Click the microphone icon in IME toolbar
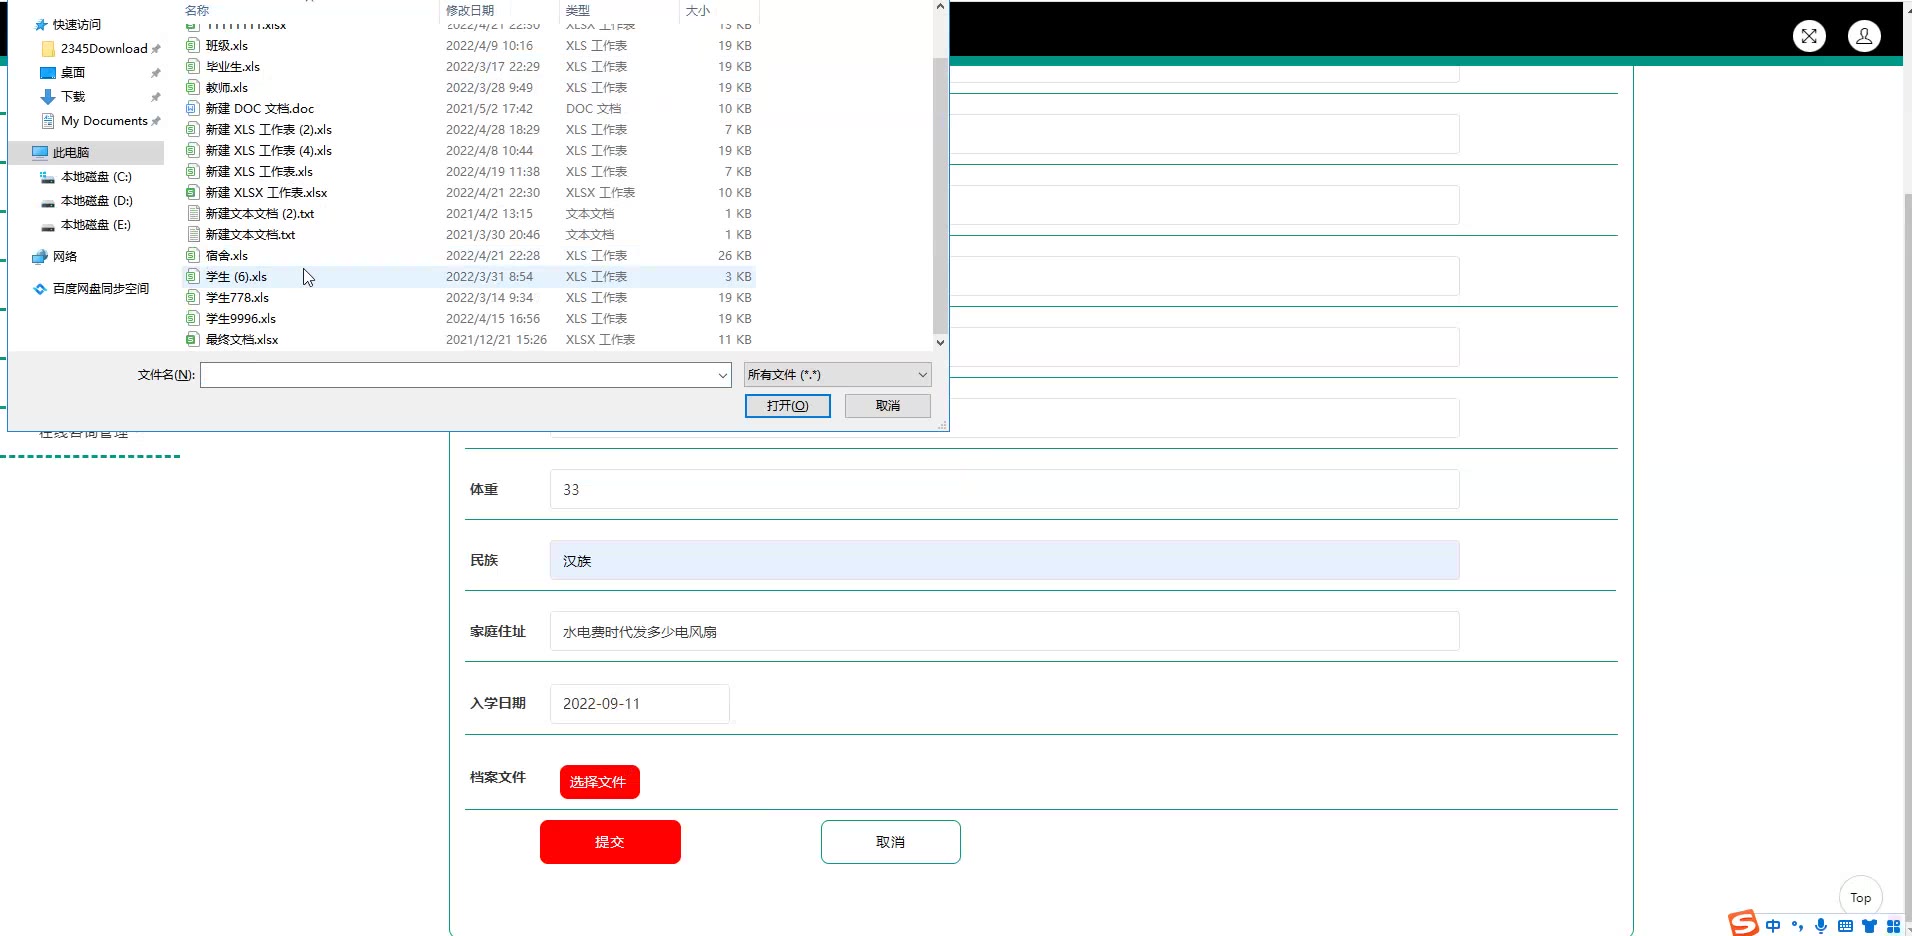Viewport: 1912px width, 936px height. (1821, 926)
